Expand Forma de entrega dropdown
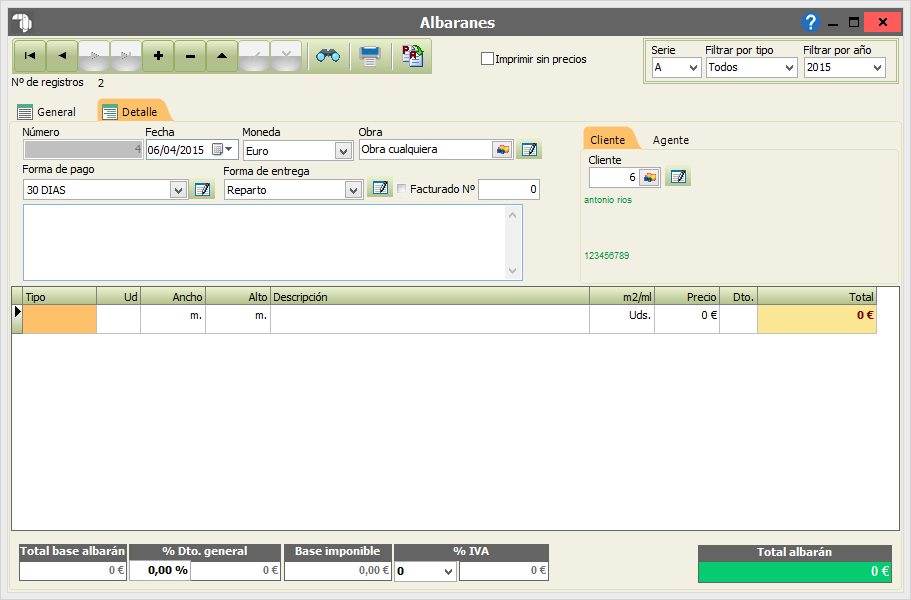Viewport: 911px width, 600px height. [353, 190]
